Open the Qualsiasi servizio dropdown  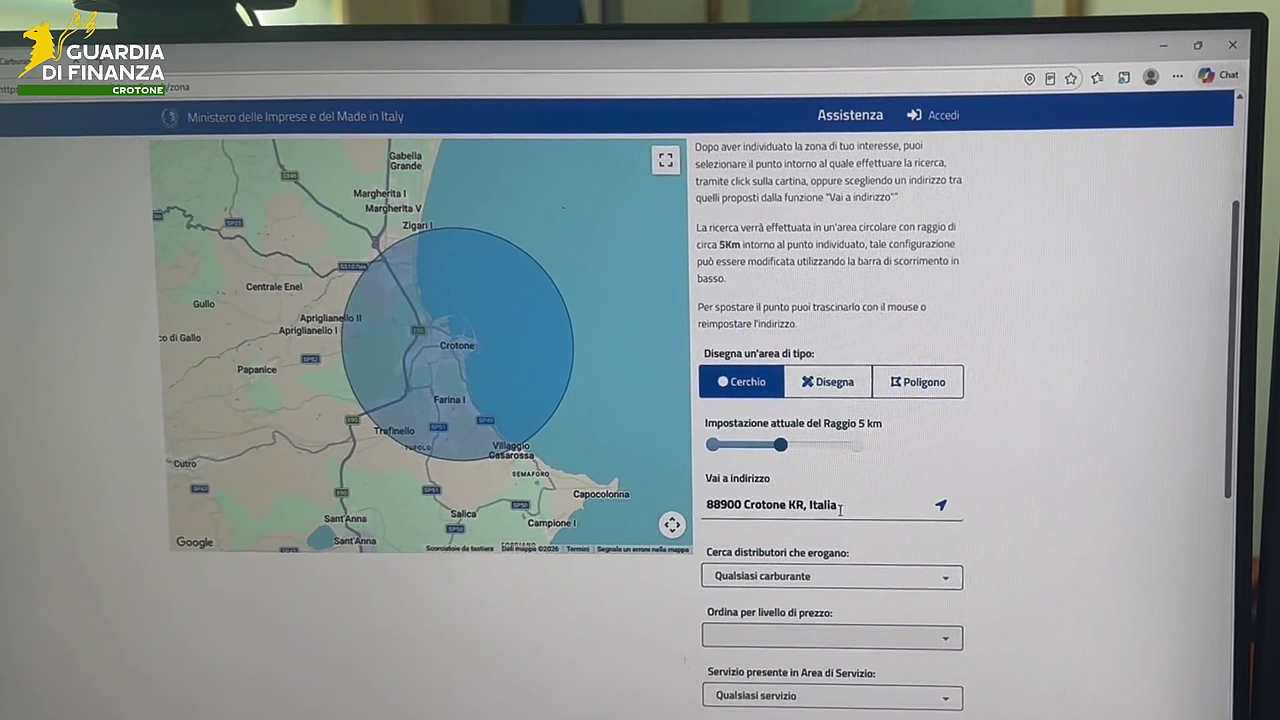(832, 697)
